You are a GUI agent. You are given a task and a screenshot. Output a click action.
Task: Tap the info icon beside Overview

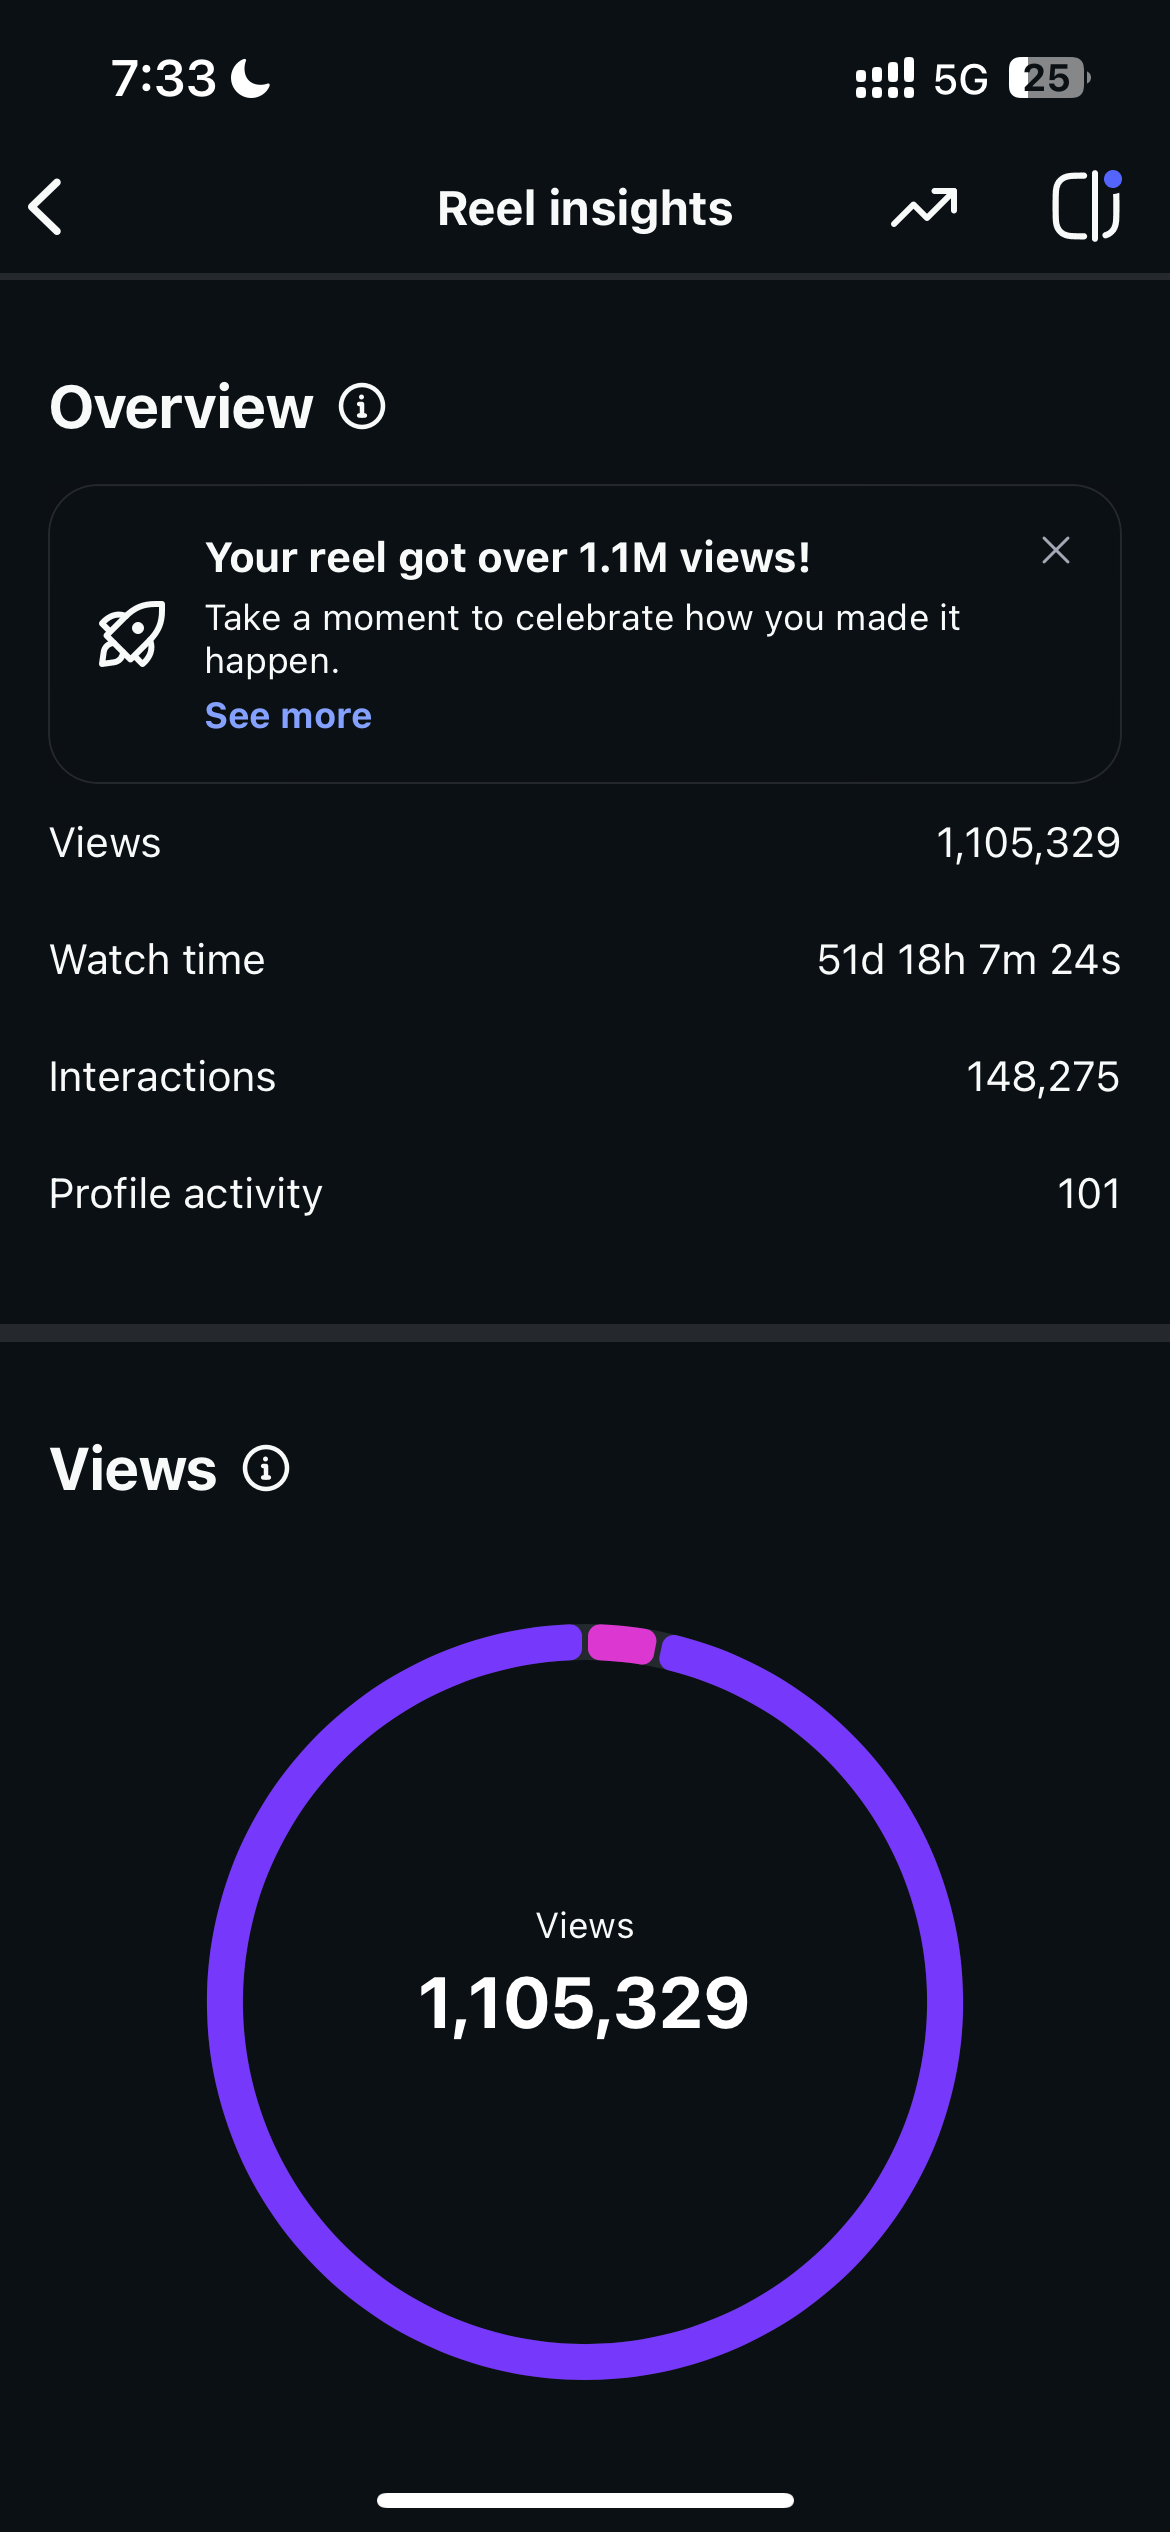coord(362,407)
